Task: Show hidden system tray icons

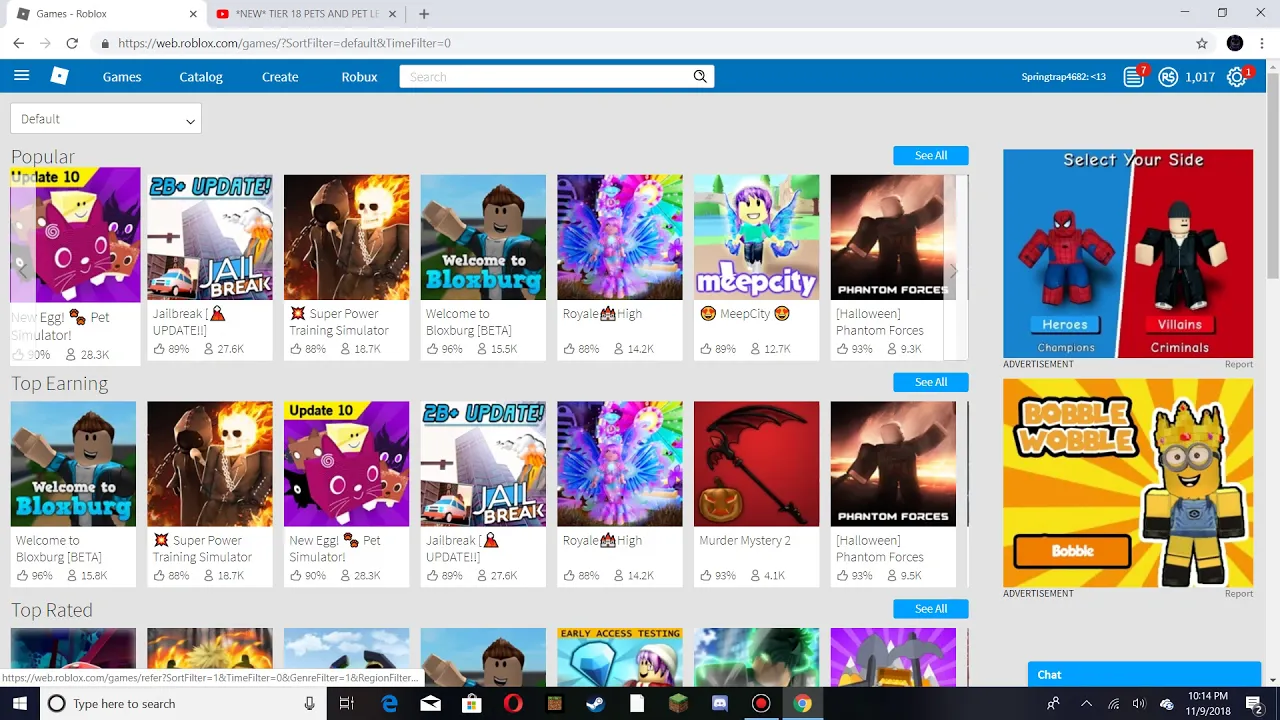Action: pos(1086,704)
